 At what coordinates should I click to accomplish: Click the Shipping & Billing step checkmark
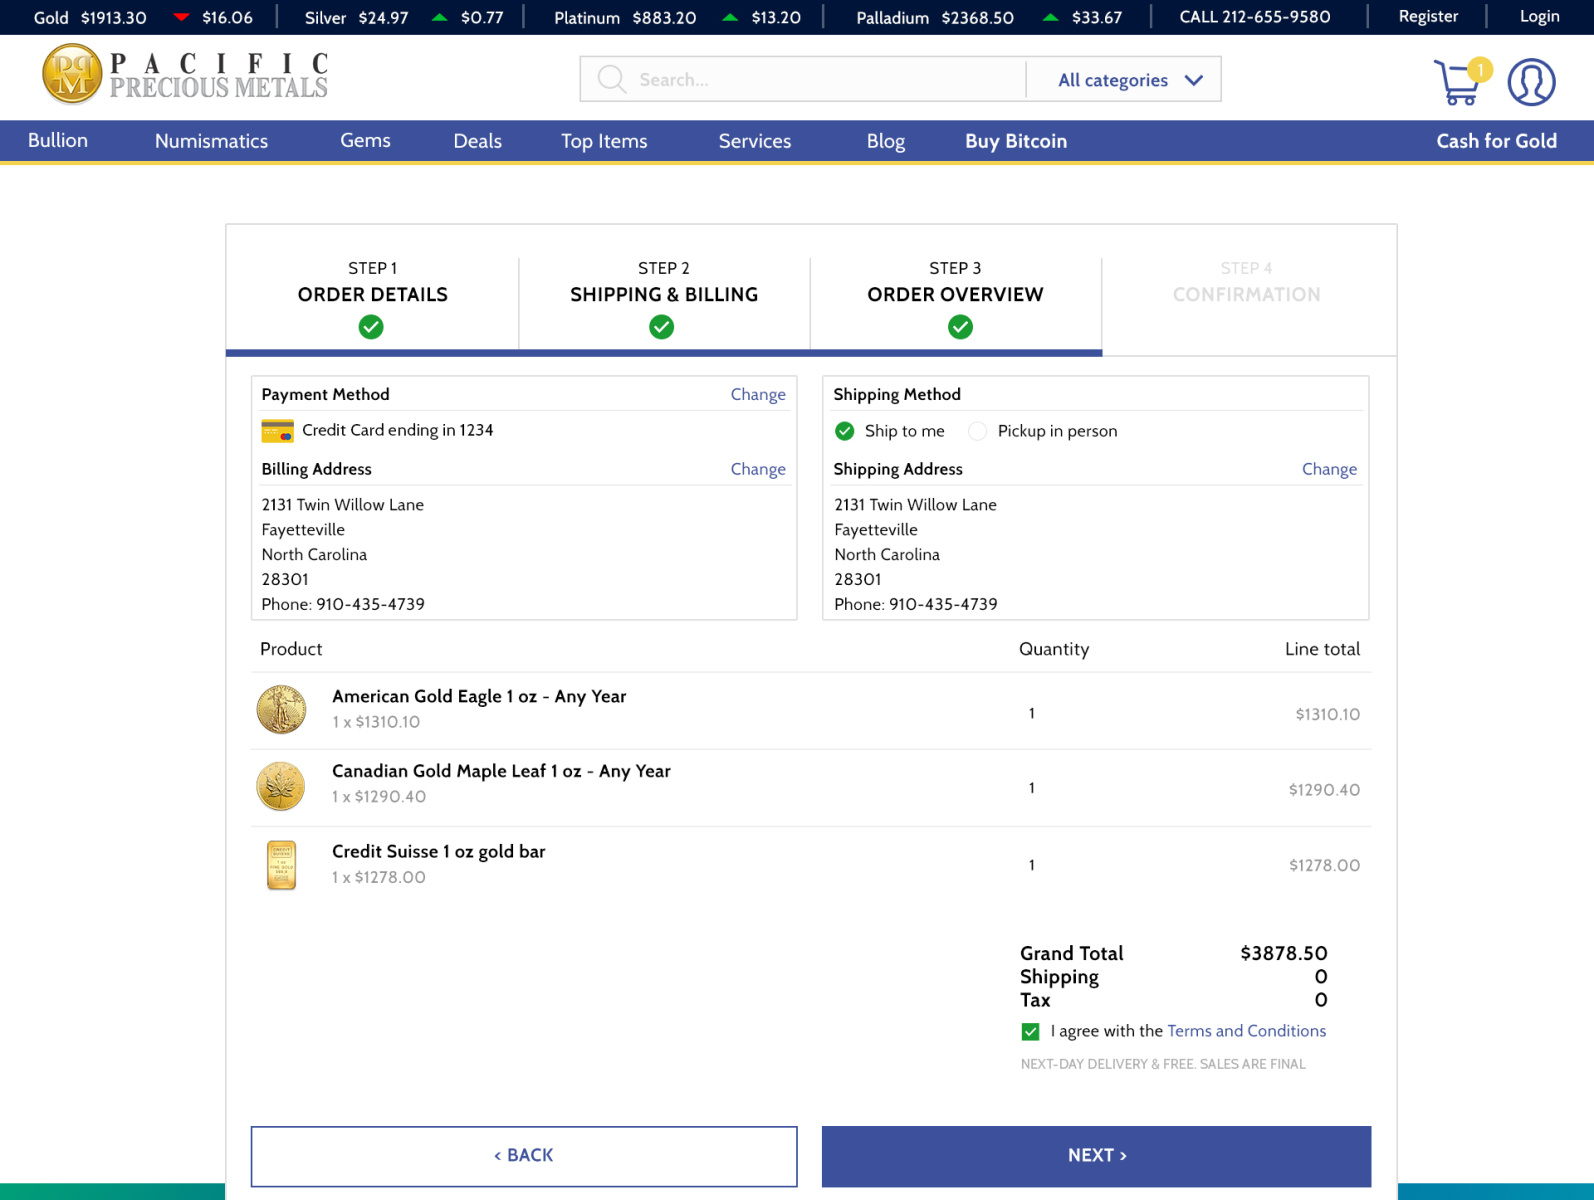[661, 327]
